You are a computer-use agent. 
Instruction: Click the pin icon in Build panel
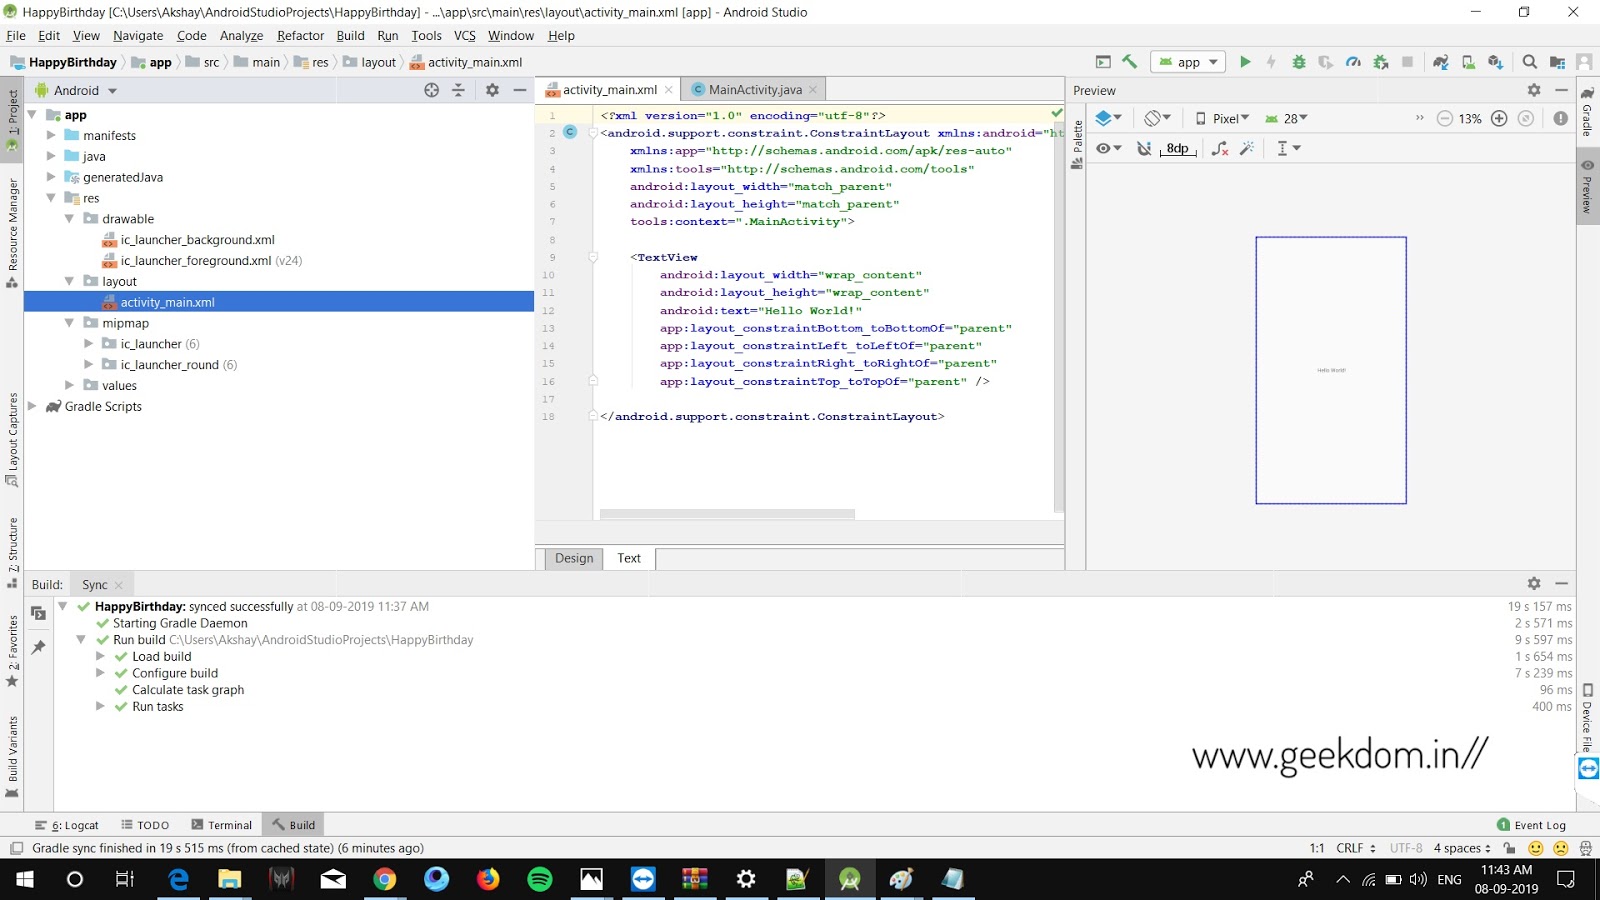pyautogui.click(x=38, y=647)
